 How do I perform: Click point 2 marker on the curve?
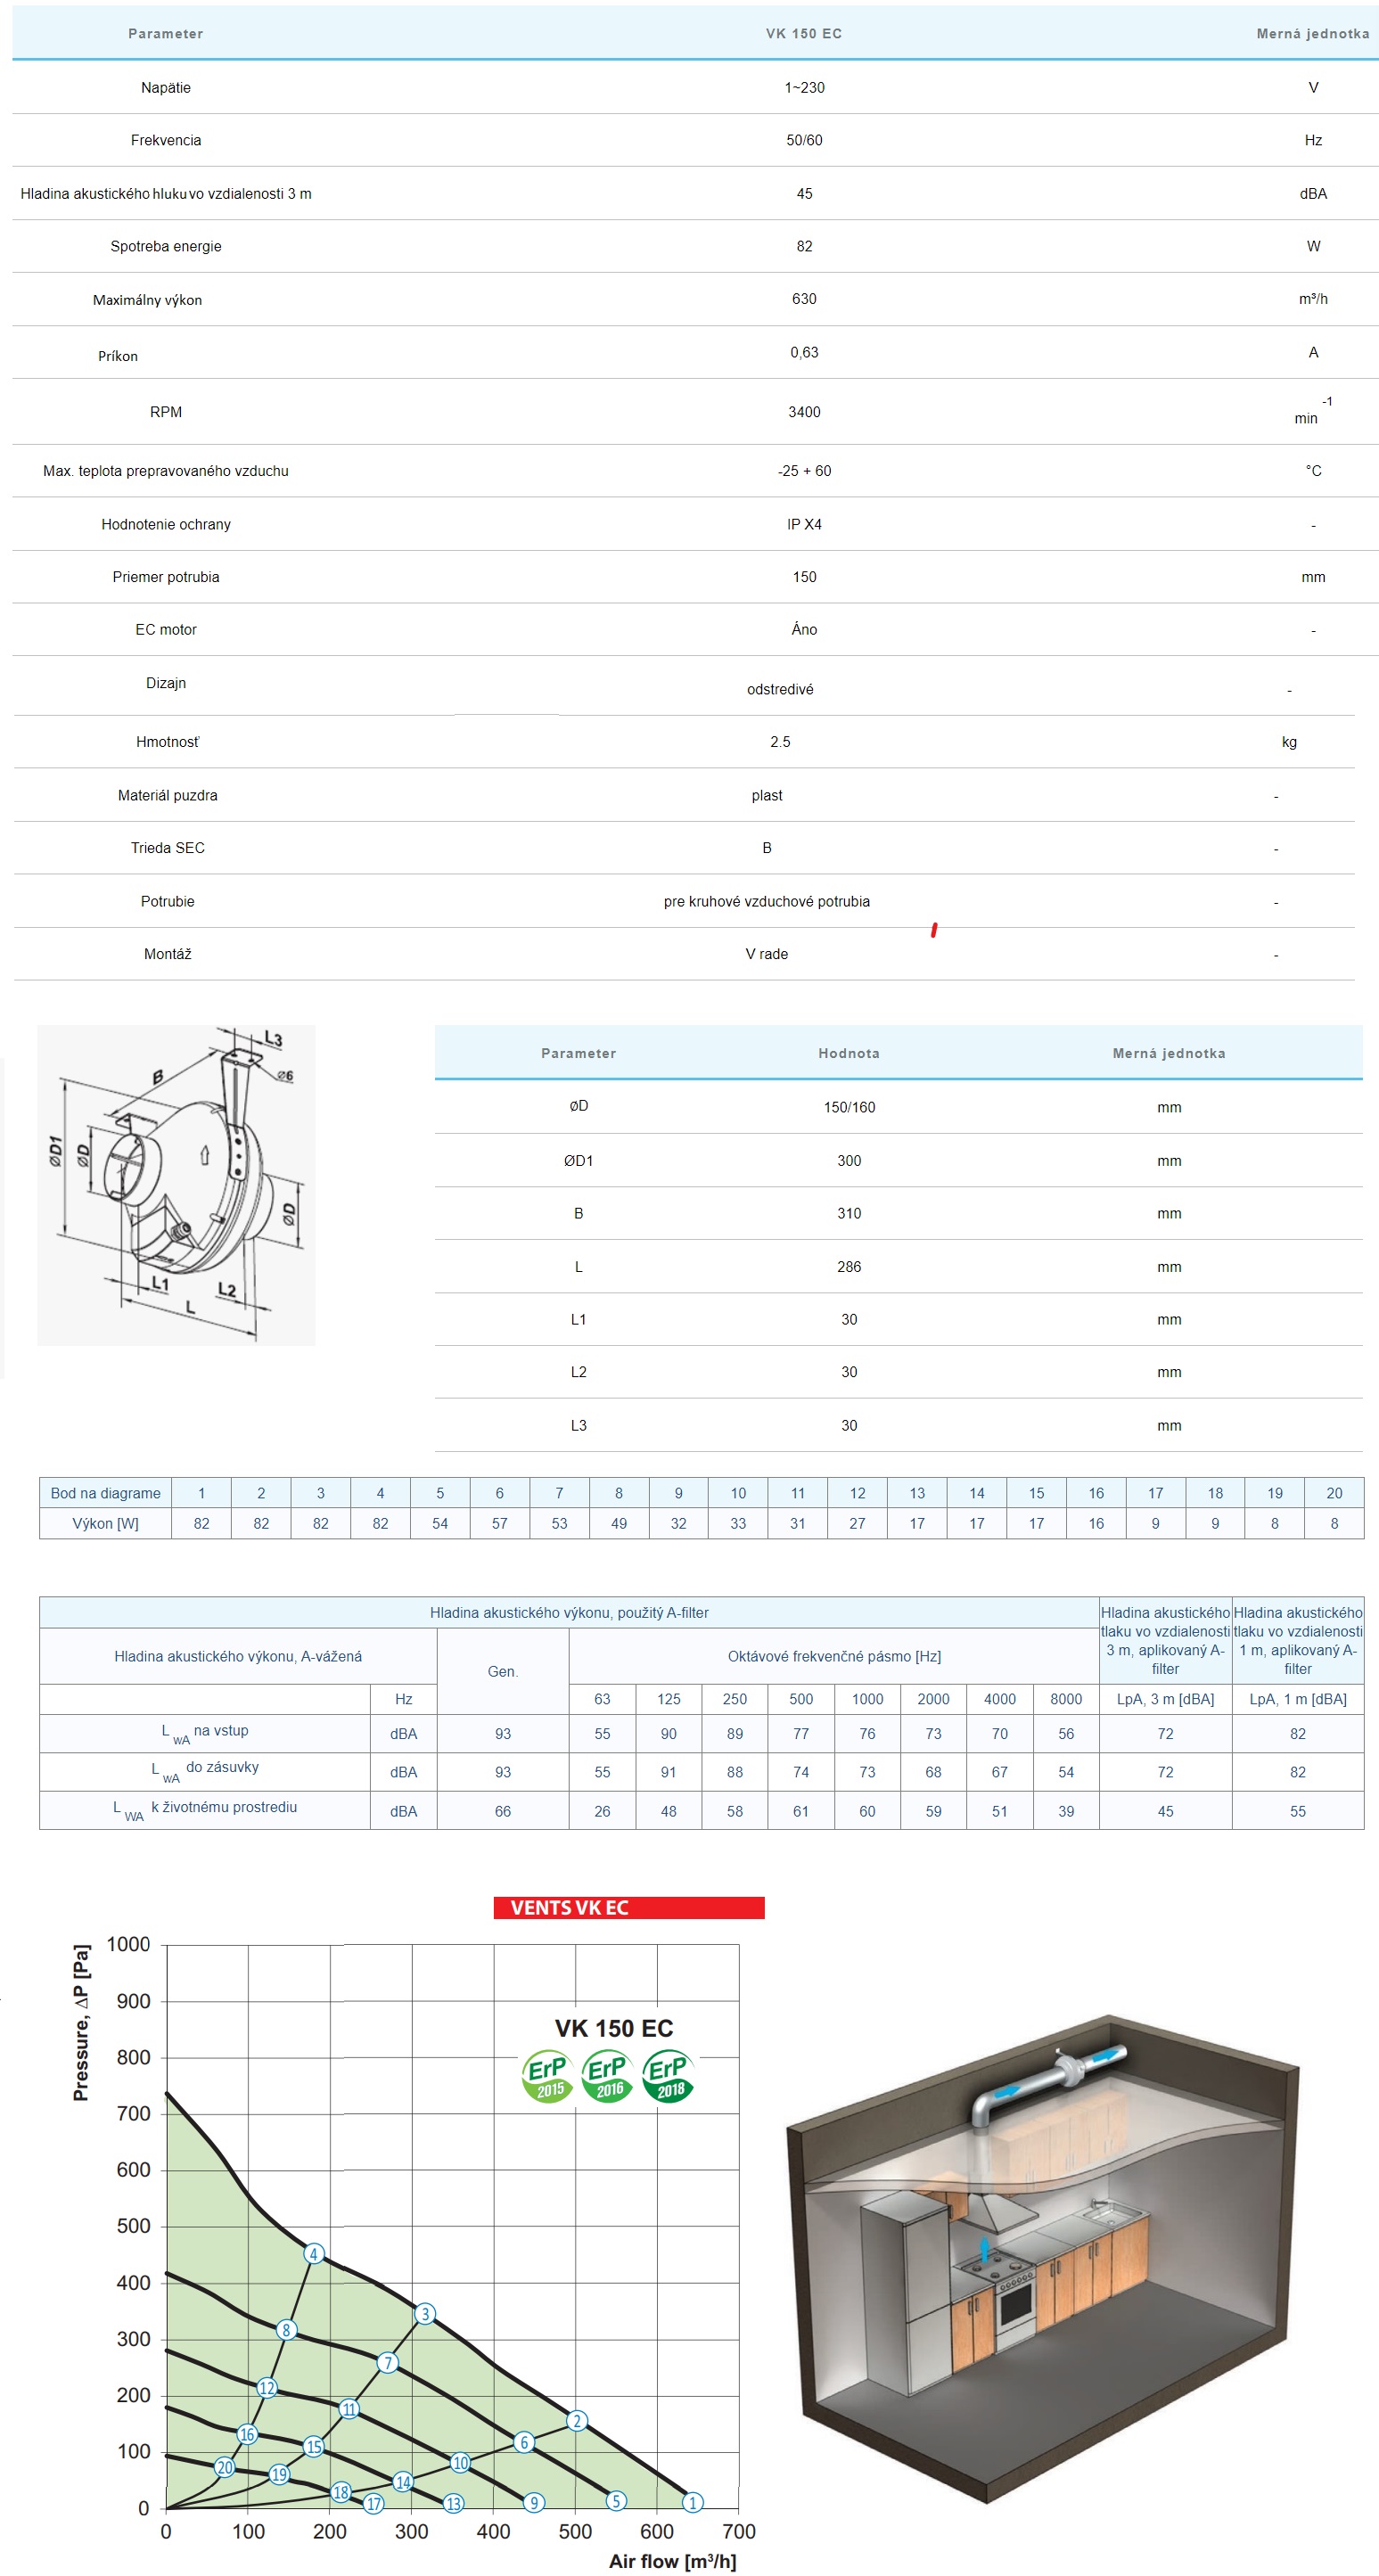(x=577, y=2420)
